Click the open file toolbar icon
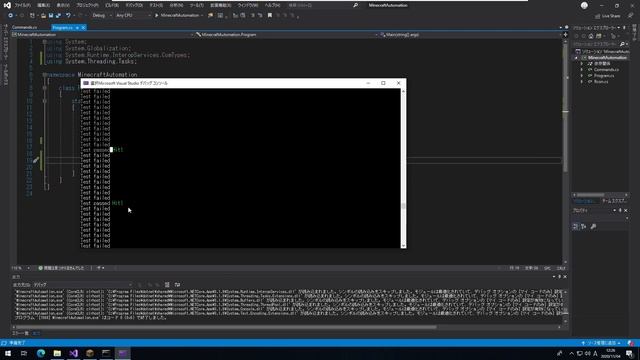 [43, 16]
